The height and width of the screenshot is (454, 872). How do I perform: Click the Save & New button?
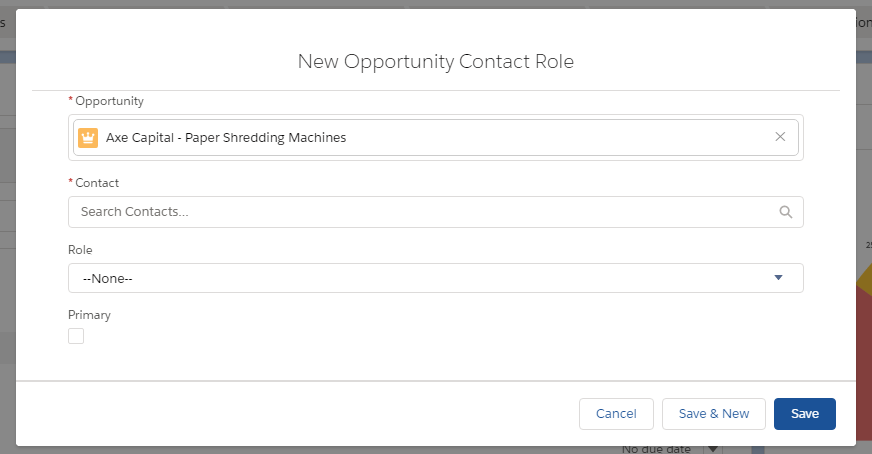(x=713, y=414)
